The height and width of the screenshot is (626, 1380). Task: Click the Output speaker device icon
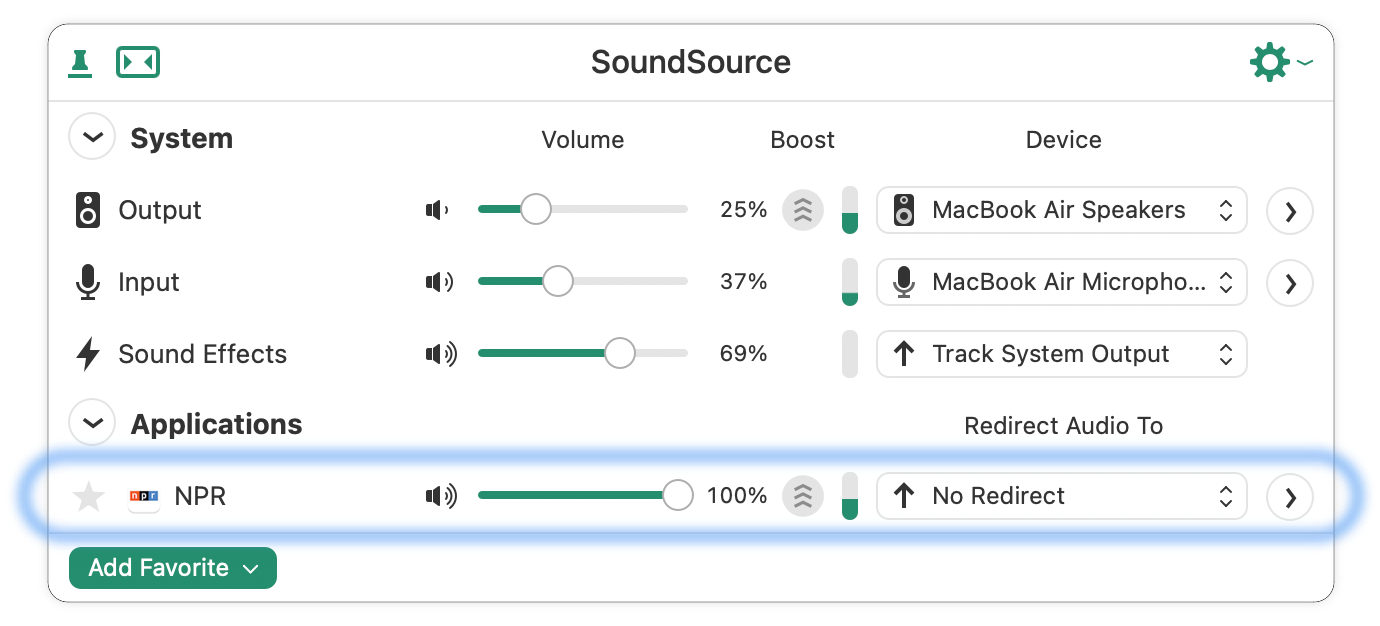click(89, 210)
